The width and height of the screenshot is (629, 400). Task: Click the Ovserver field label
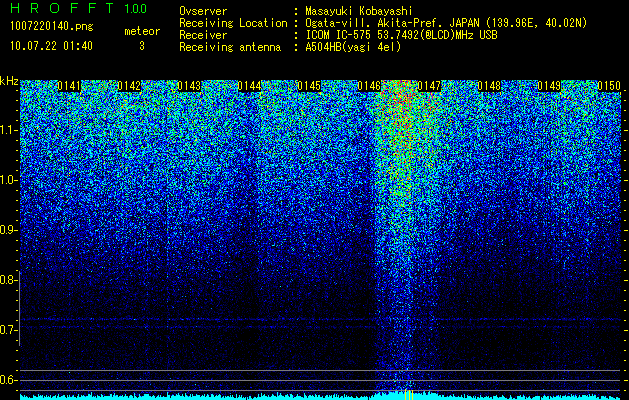(x=203, y=11)
